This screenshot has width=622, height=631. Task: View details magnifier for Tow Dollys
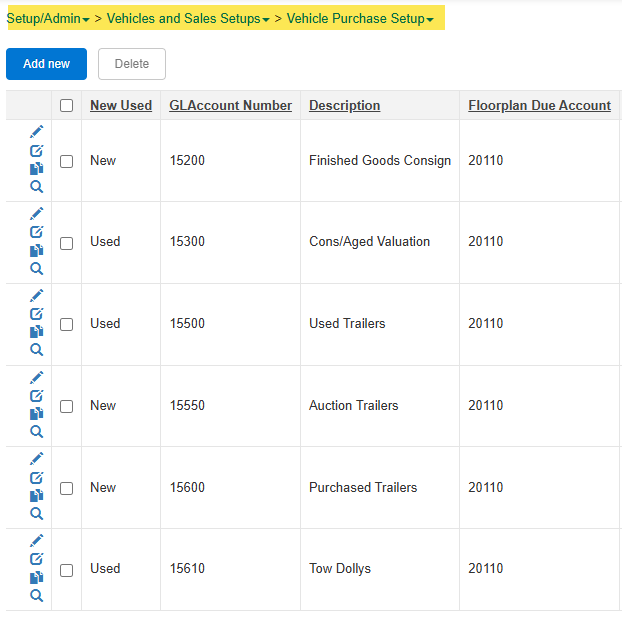click(x=37, y=596)
